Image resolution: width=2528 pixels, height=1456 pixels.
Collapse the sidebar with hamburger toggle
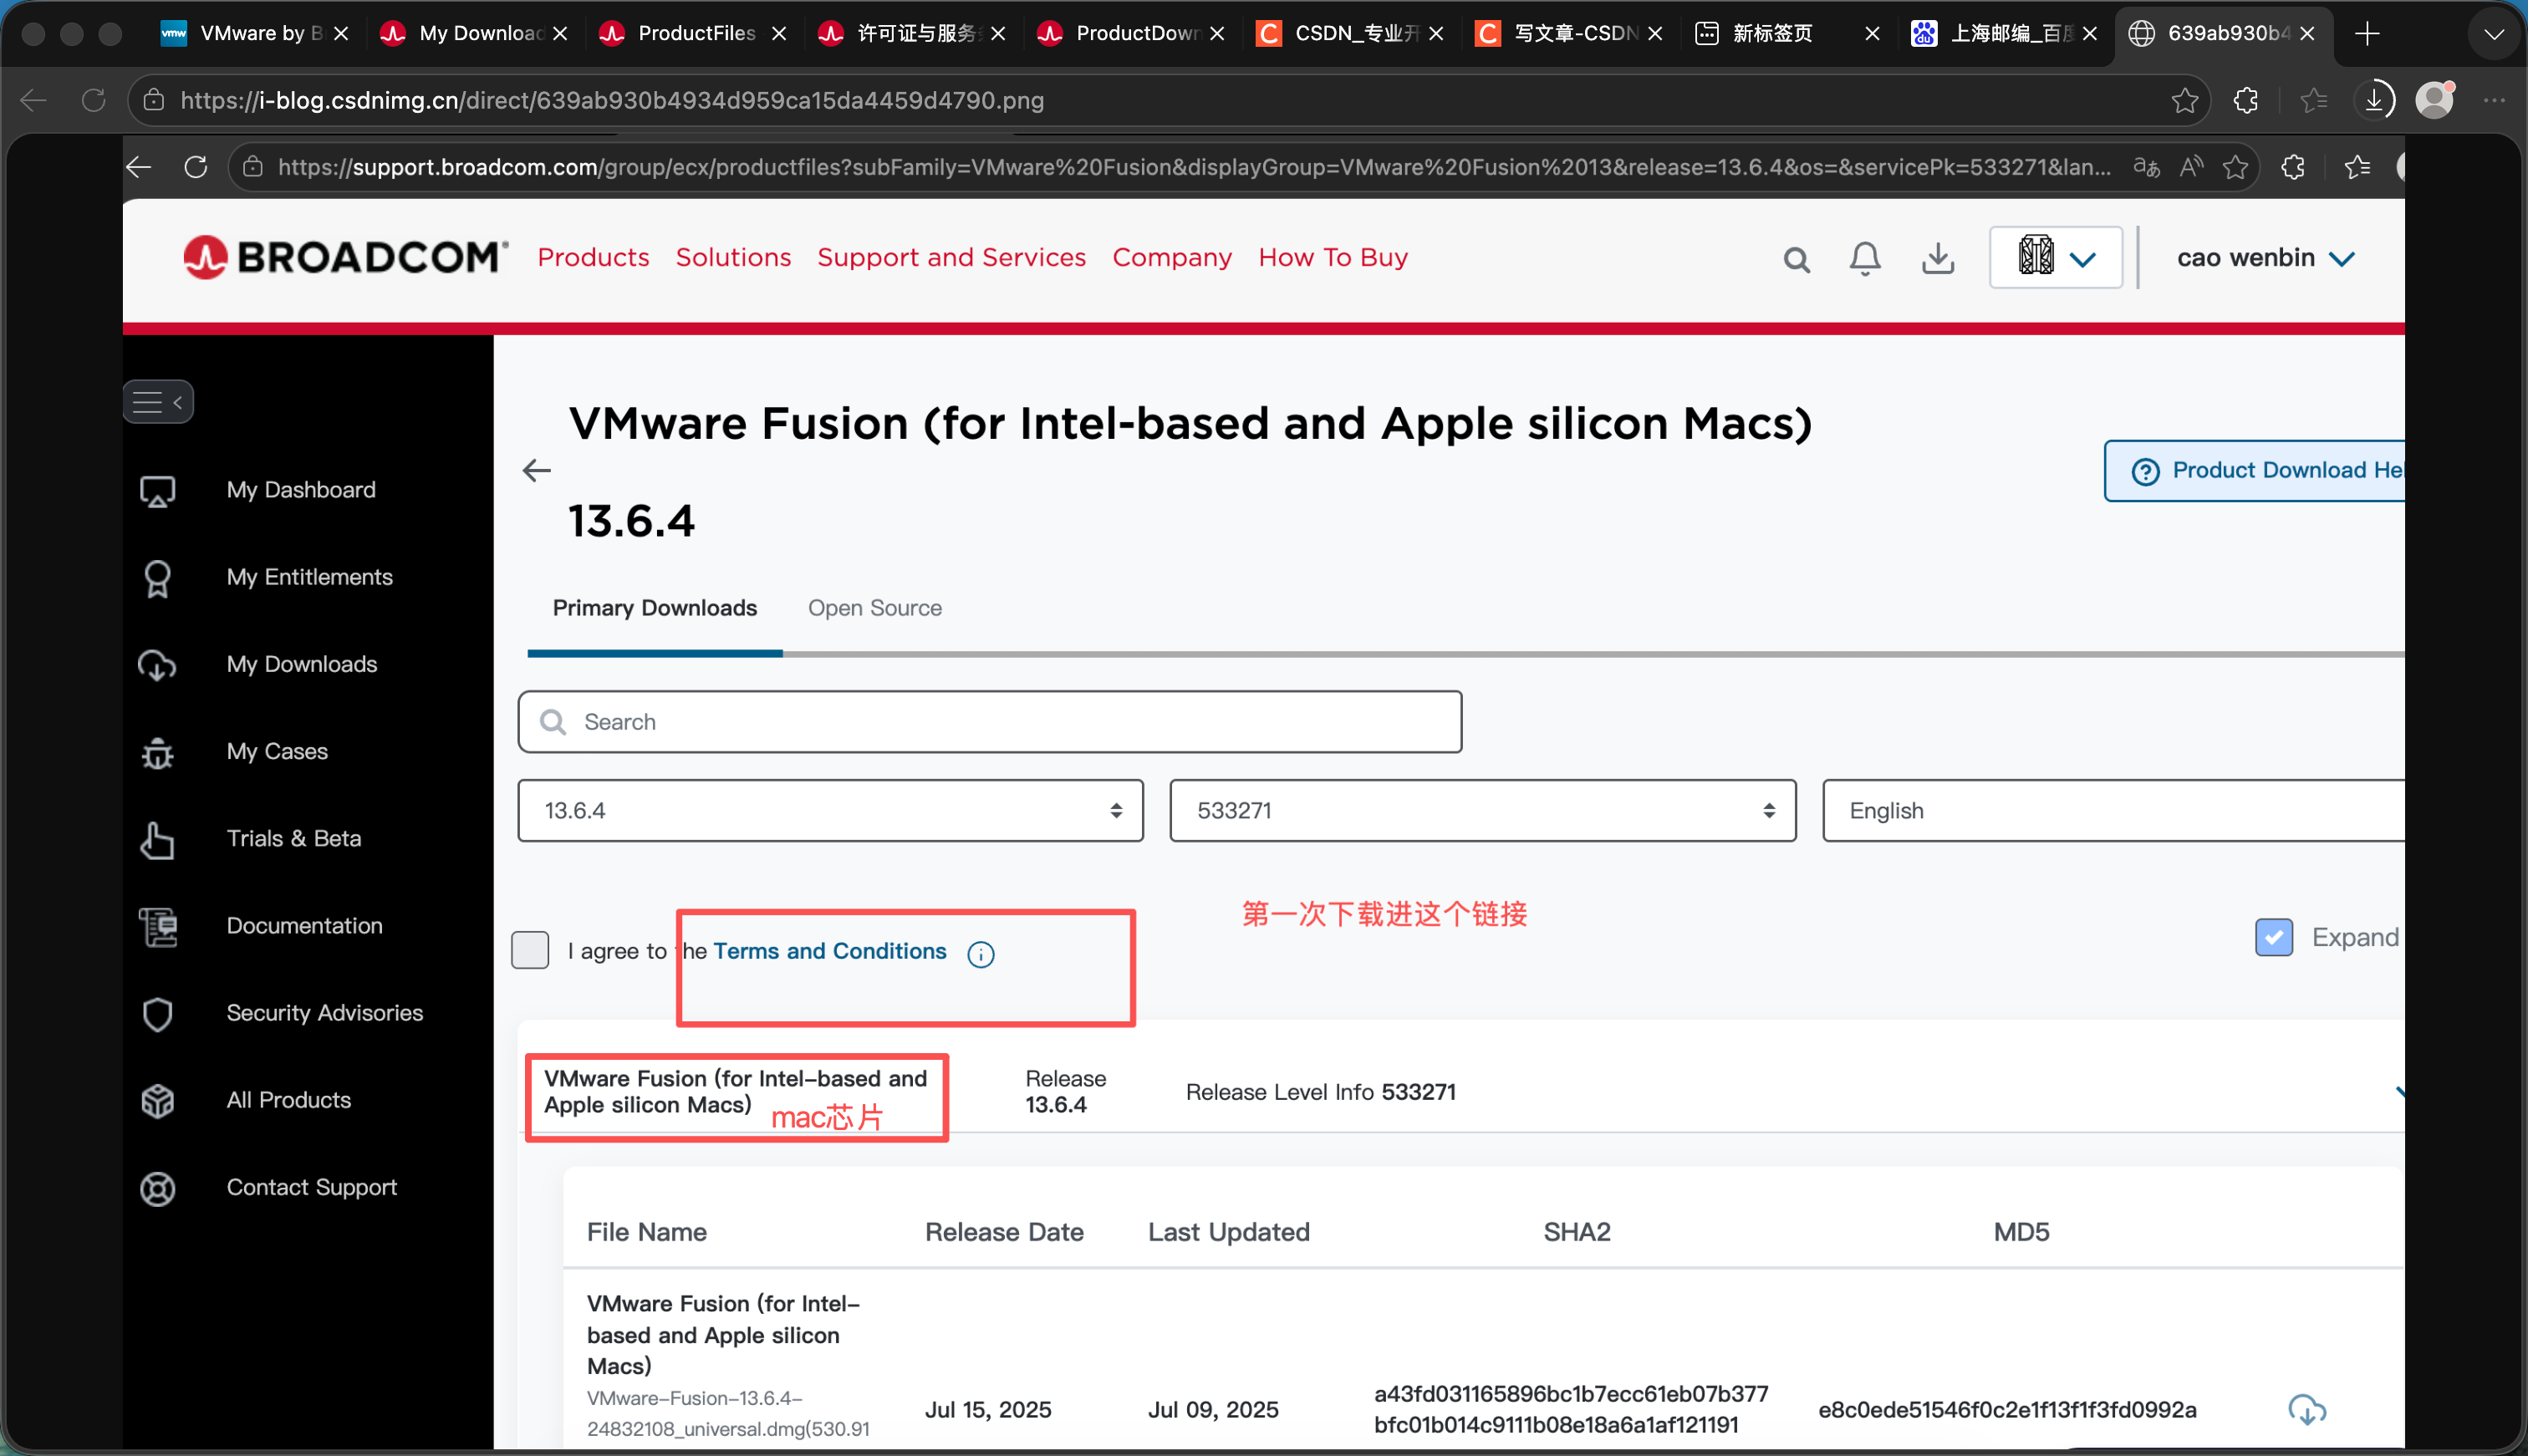coord(158,402)
